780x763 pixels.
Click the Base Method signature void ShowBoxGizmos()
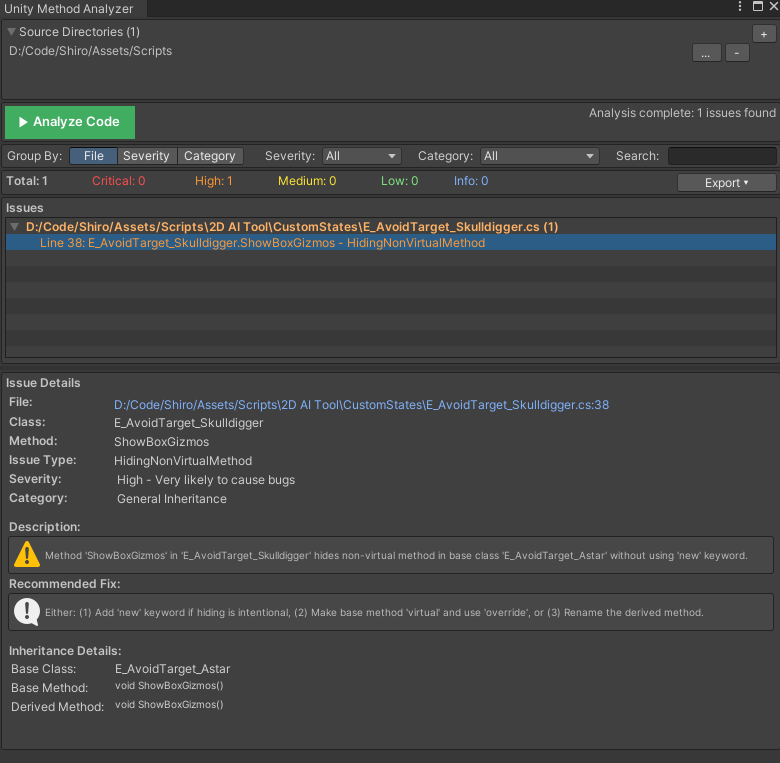169,686
